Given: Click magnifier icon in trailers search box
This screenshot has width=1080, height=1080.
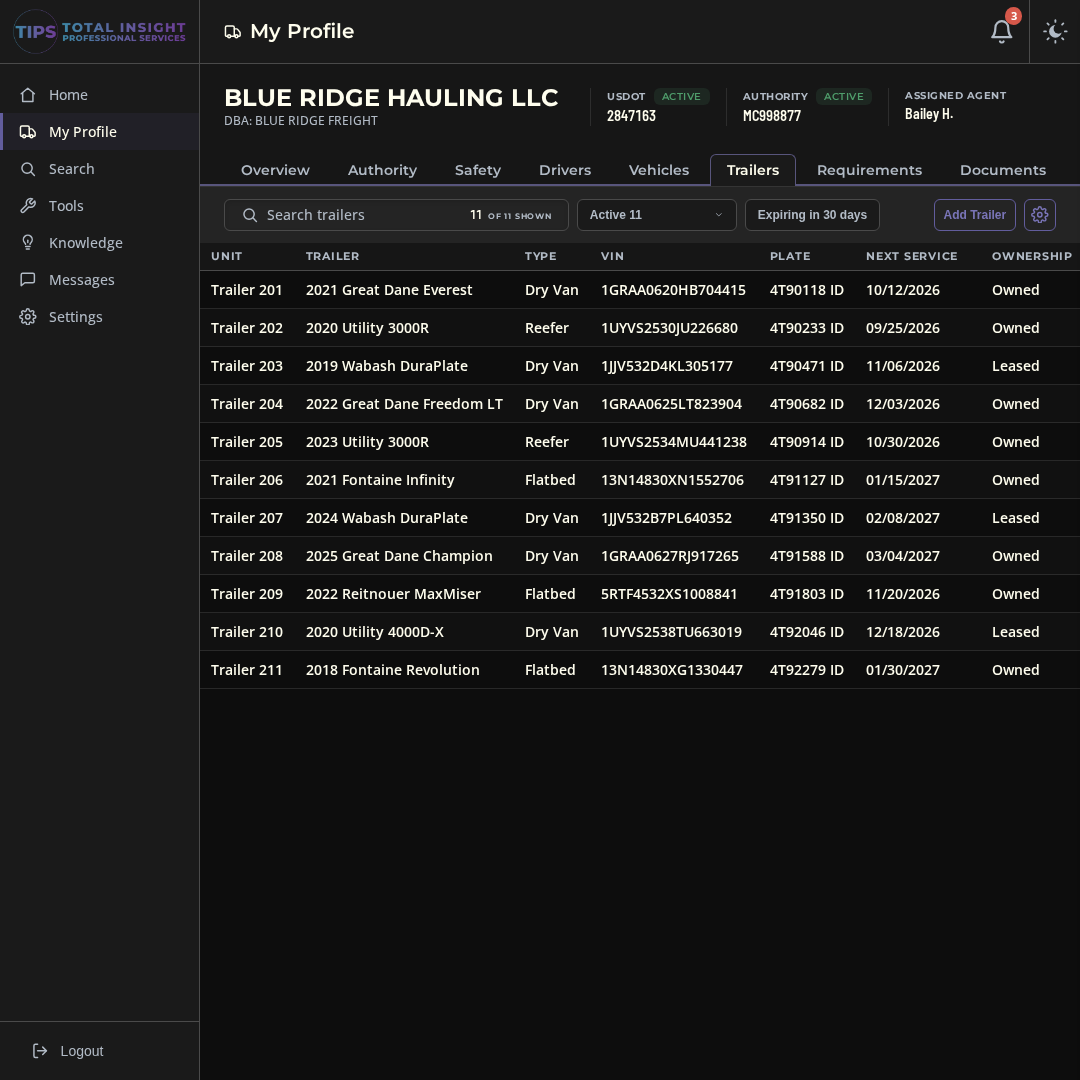Looking at the screenshot, I should pos(250,216).
